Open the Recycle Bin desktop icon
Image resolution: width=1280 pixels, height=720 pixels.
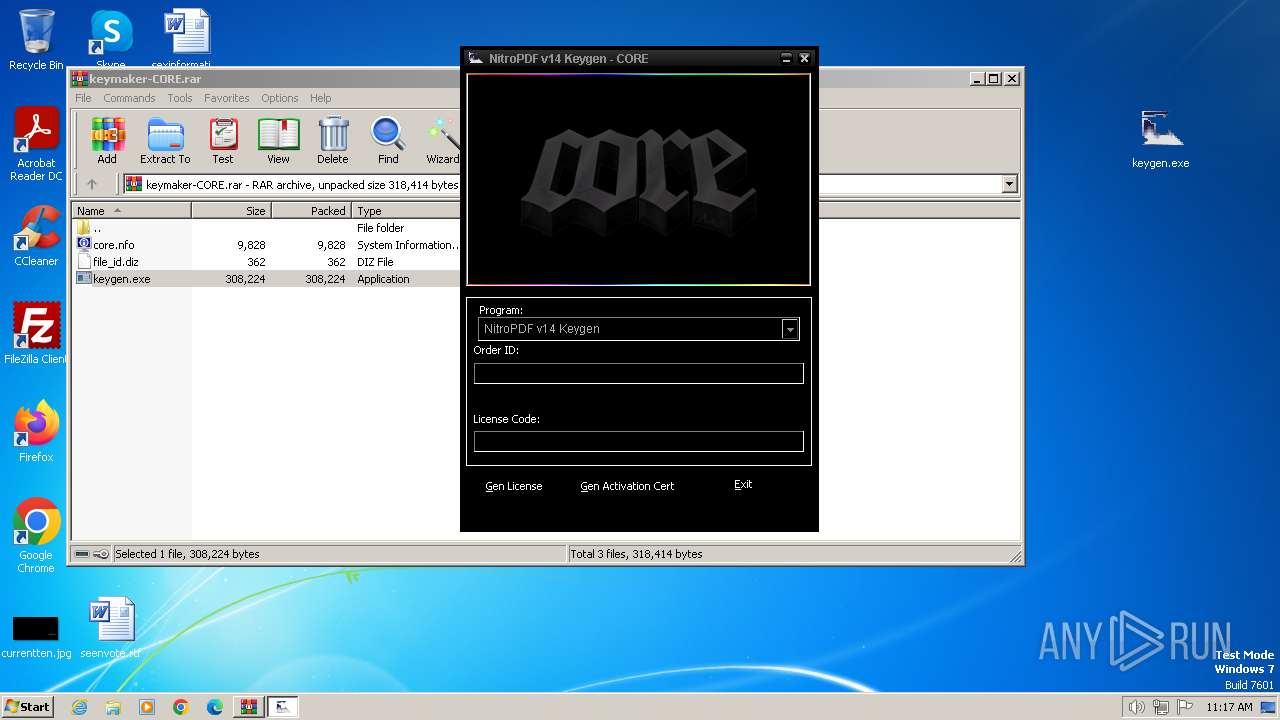click(x=36, y=40)
